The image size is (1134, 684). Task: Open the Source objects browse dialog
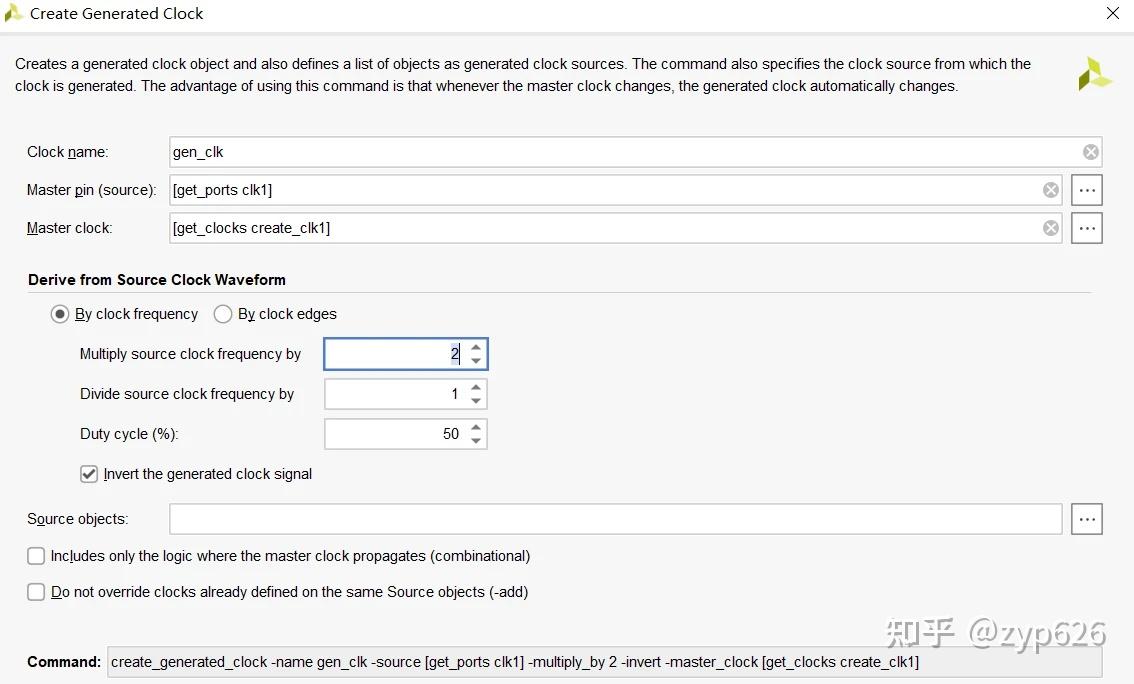[x=1087, y=519]
